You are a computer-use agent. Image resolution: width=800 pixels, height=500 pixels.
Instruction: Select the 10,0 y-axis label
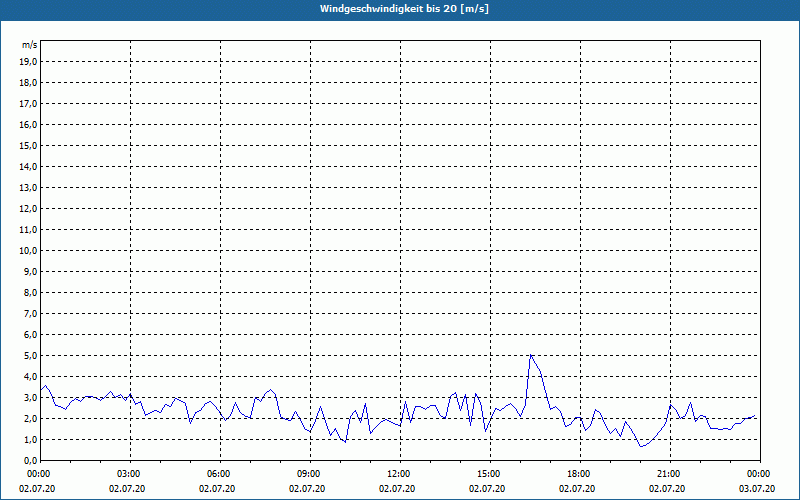pyautogui.click(x=28, y=251)
